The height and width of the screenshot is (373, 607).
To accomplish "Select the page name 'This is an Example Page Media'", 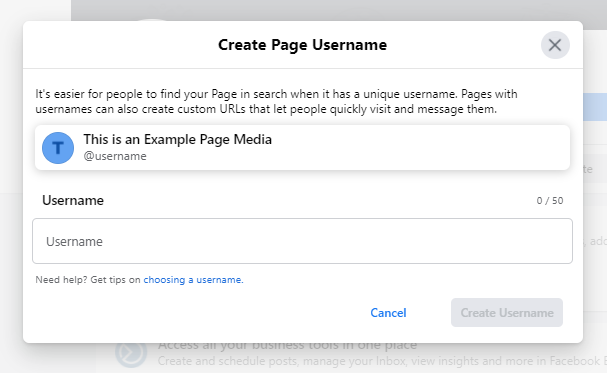I will 178,140.
